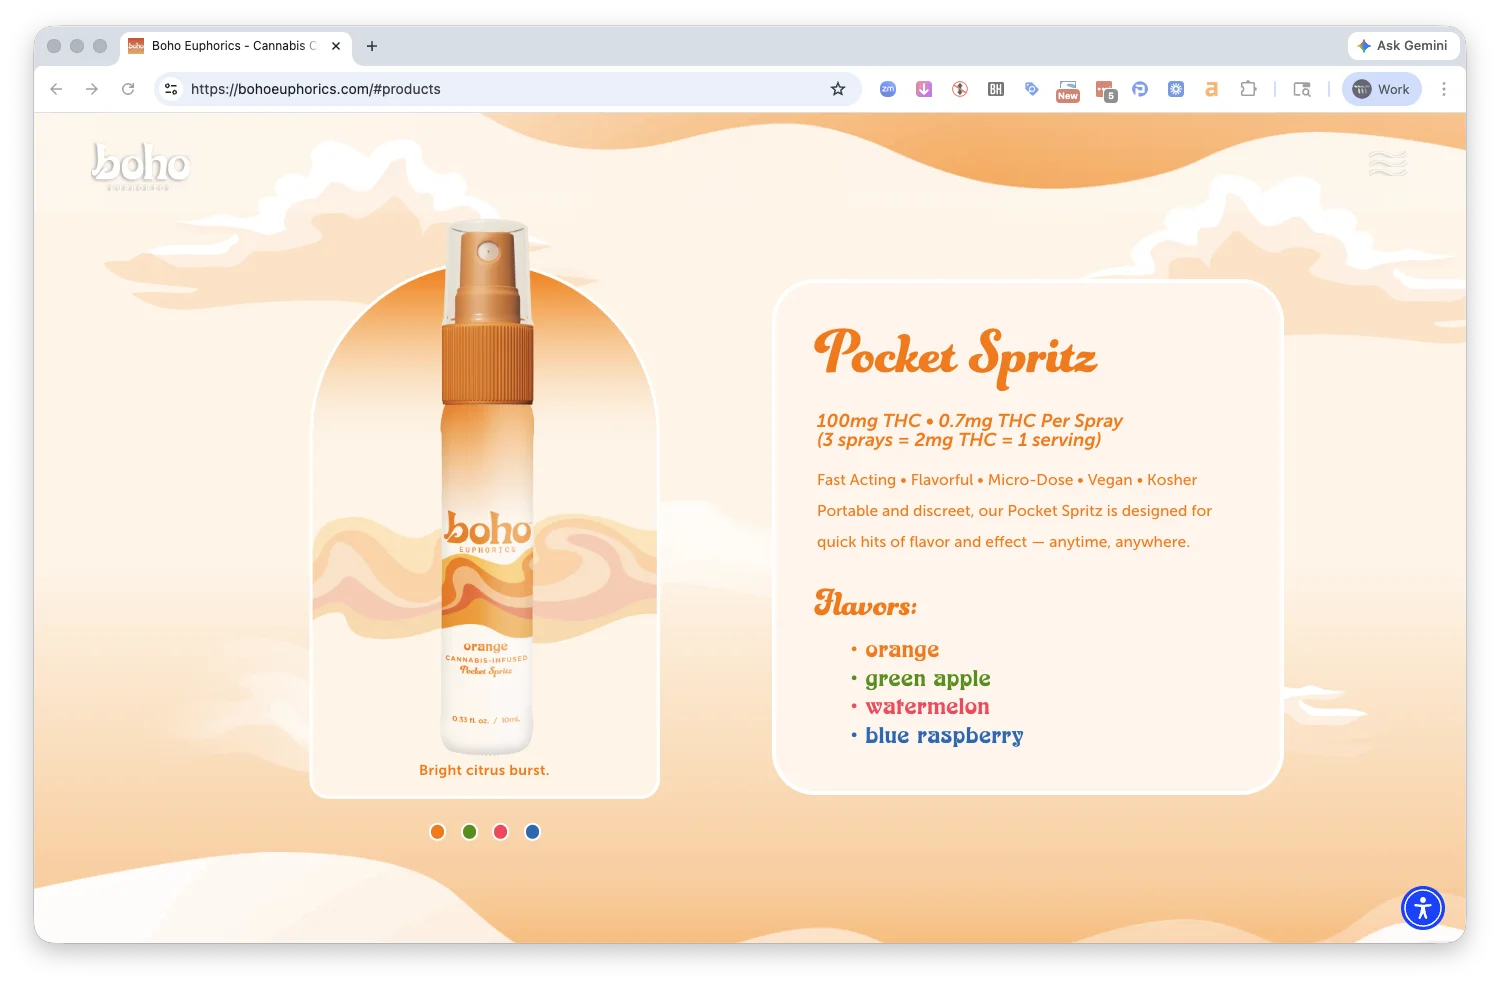Image resolution: width=1500 pixels, height=985 pixels.
Task: Select the watermelon pink flavor dot
Action: (501, 832)
